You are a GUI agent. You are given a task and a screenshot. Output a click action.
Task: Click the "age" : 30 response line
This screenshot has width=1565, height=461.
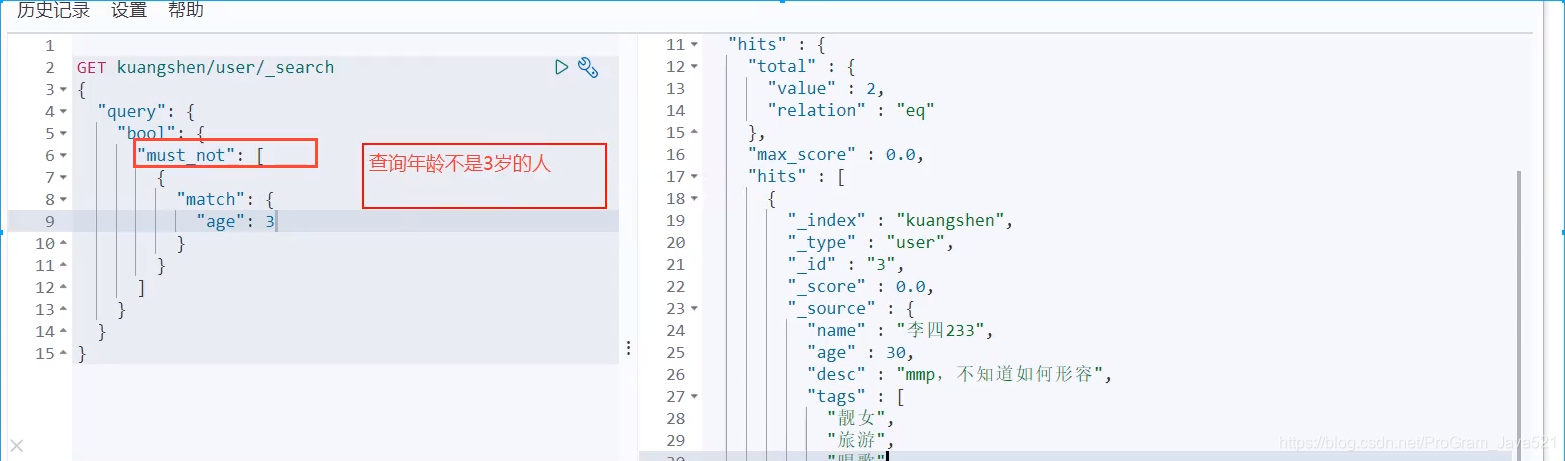(861, 352)
